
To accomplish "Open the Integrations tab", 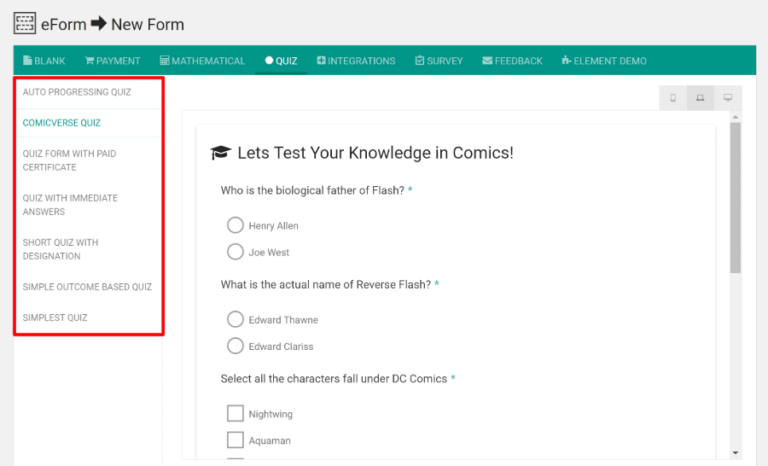I will coord(356,61).
